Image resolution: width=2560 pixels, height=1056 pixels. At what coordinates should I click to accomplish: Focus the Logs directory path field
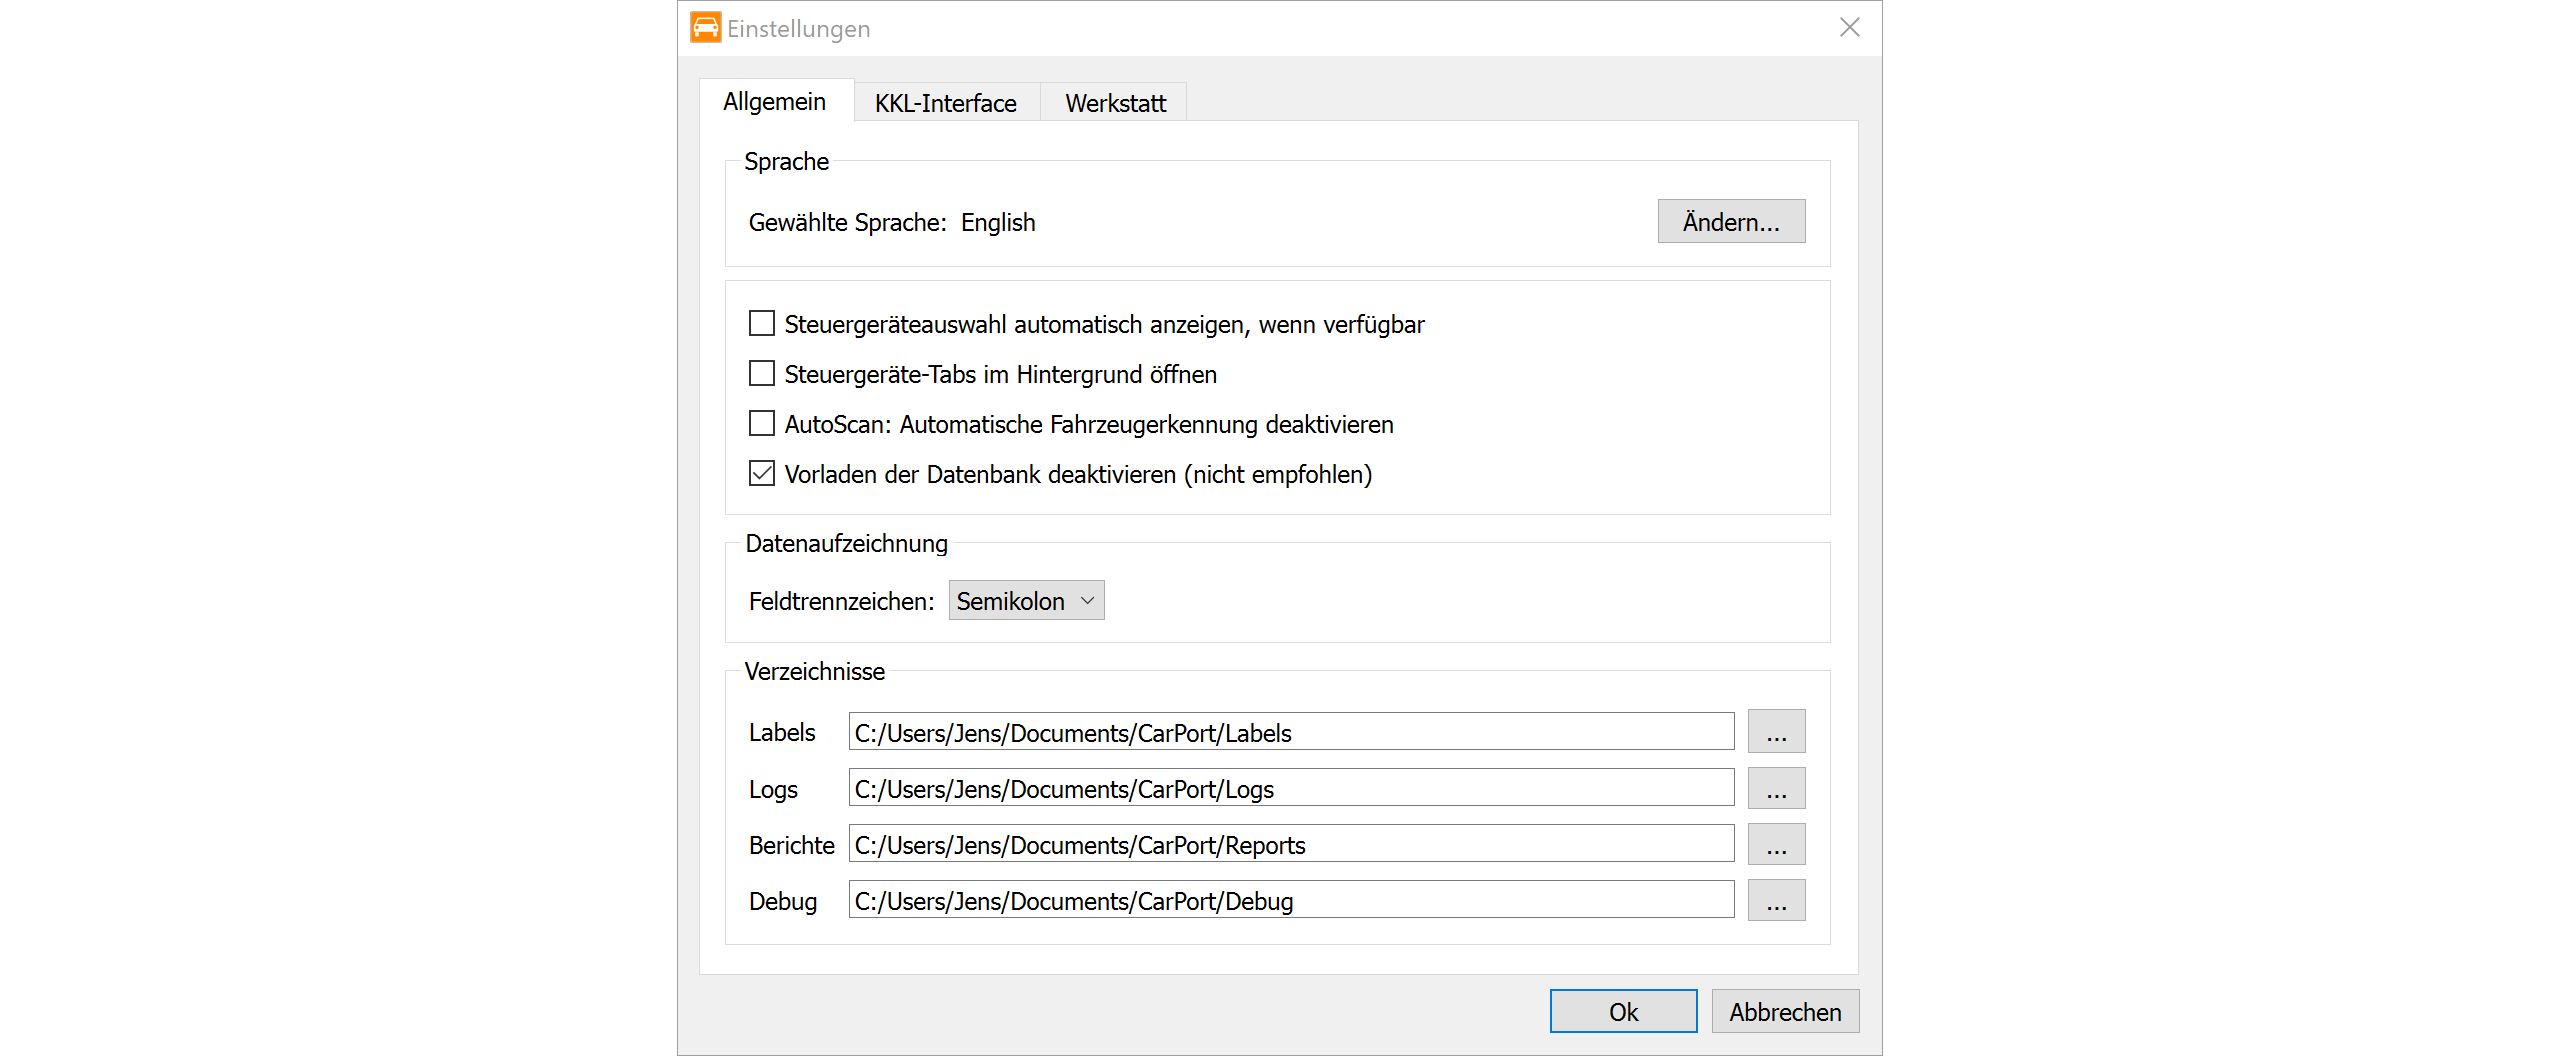[1290, 788]
